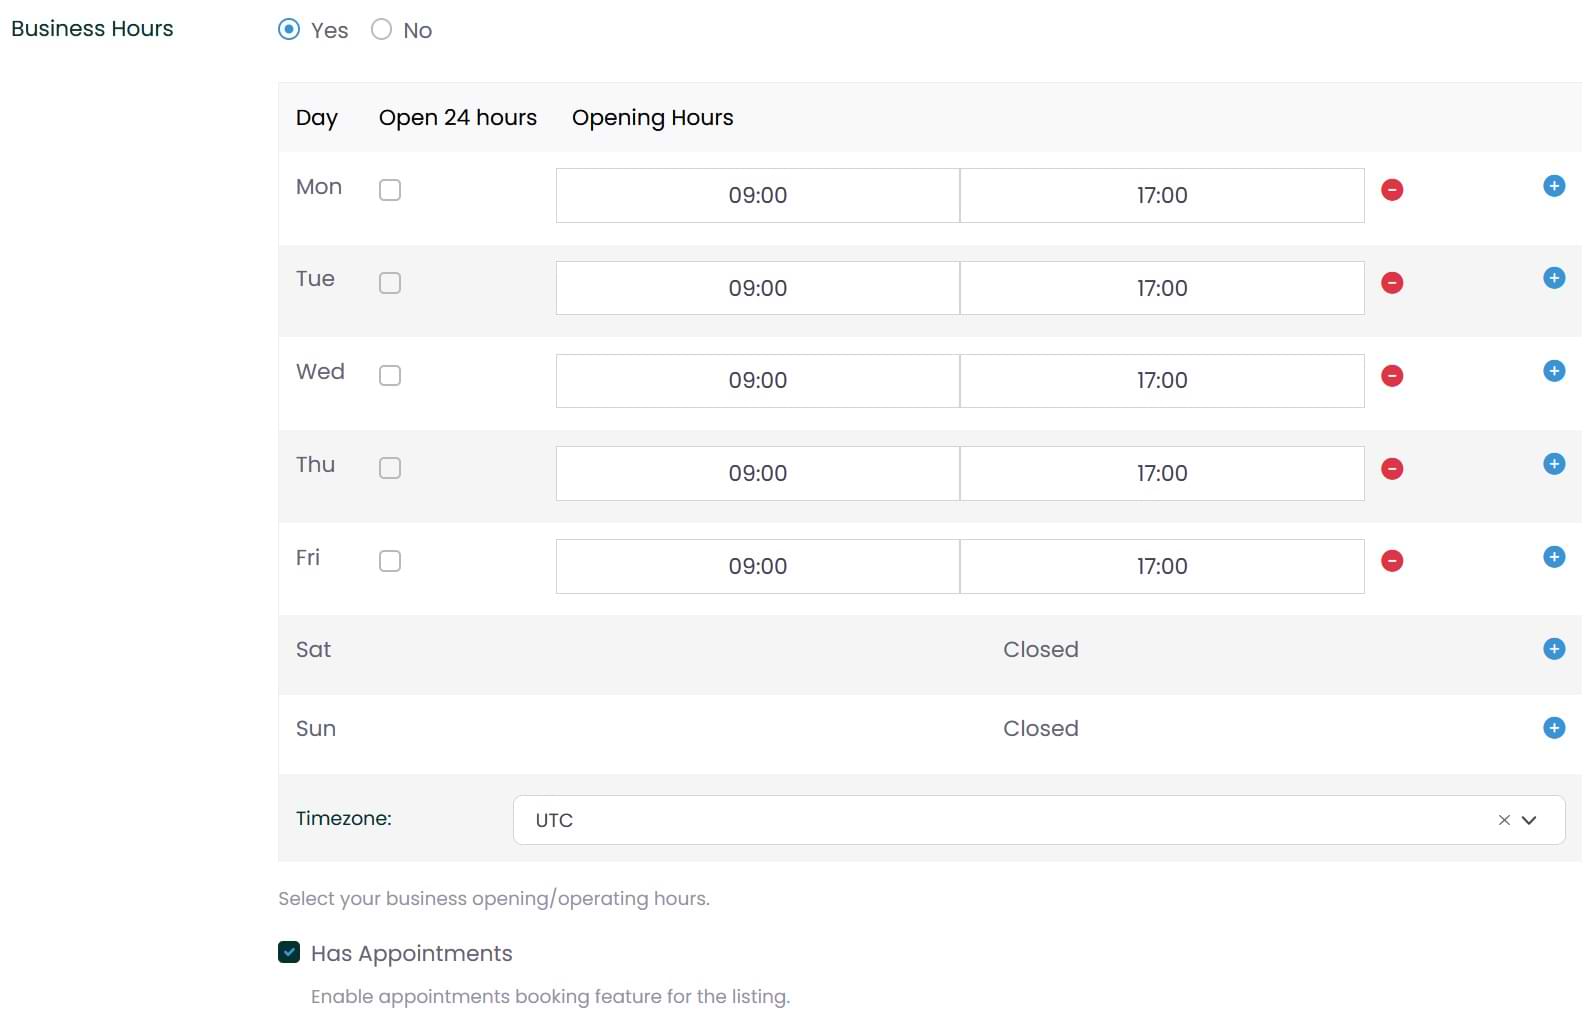This screenshot has height=1034, width=1596.
Task: Remove Thursday's opening hours slot
Action: (1391, 469)
